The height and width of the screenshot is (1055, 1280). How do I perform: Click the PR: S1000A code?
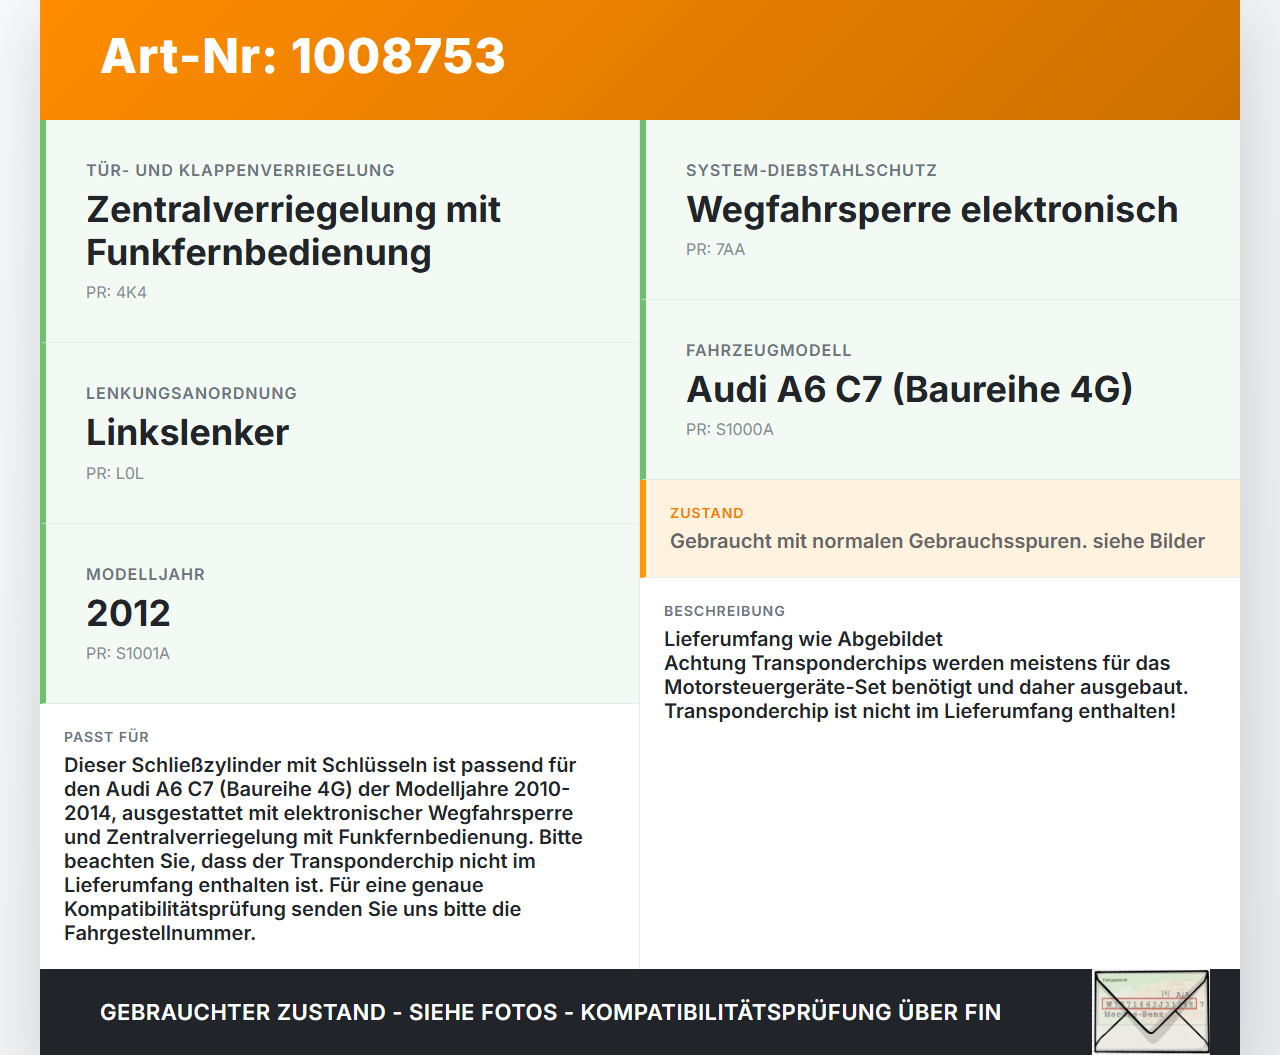(x=730, y=429)
